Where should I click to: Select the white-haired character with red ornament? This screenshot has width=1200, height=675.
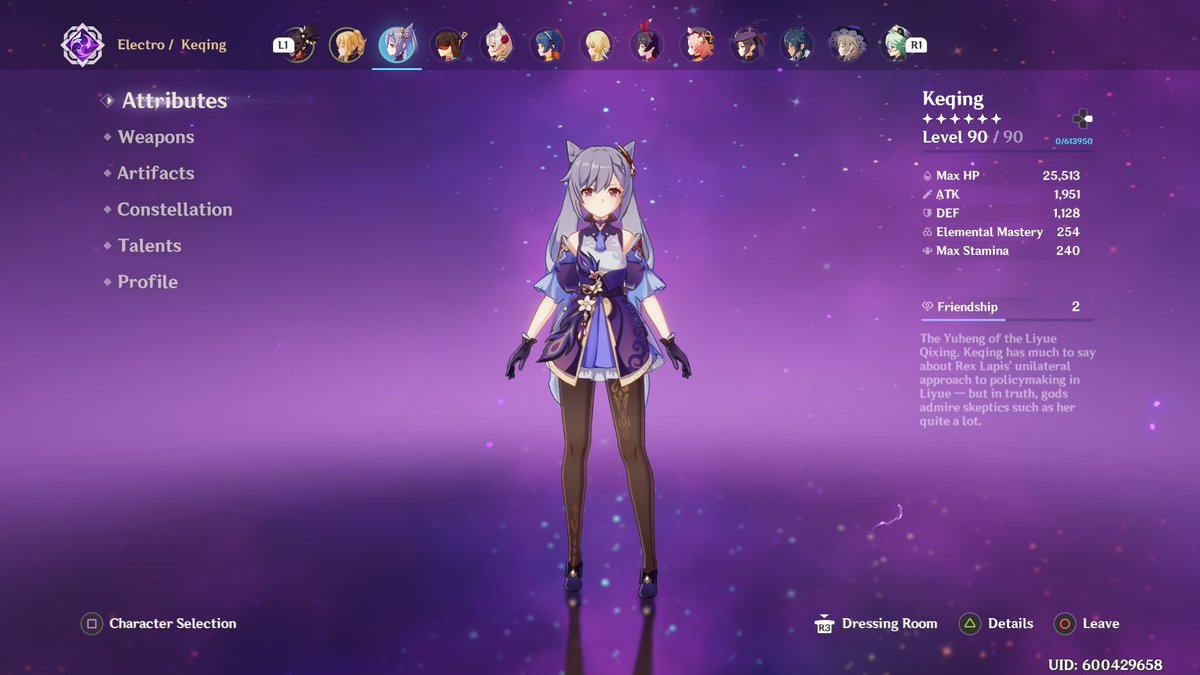[x=497, y=45]
